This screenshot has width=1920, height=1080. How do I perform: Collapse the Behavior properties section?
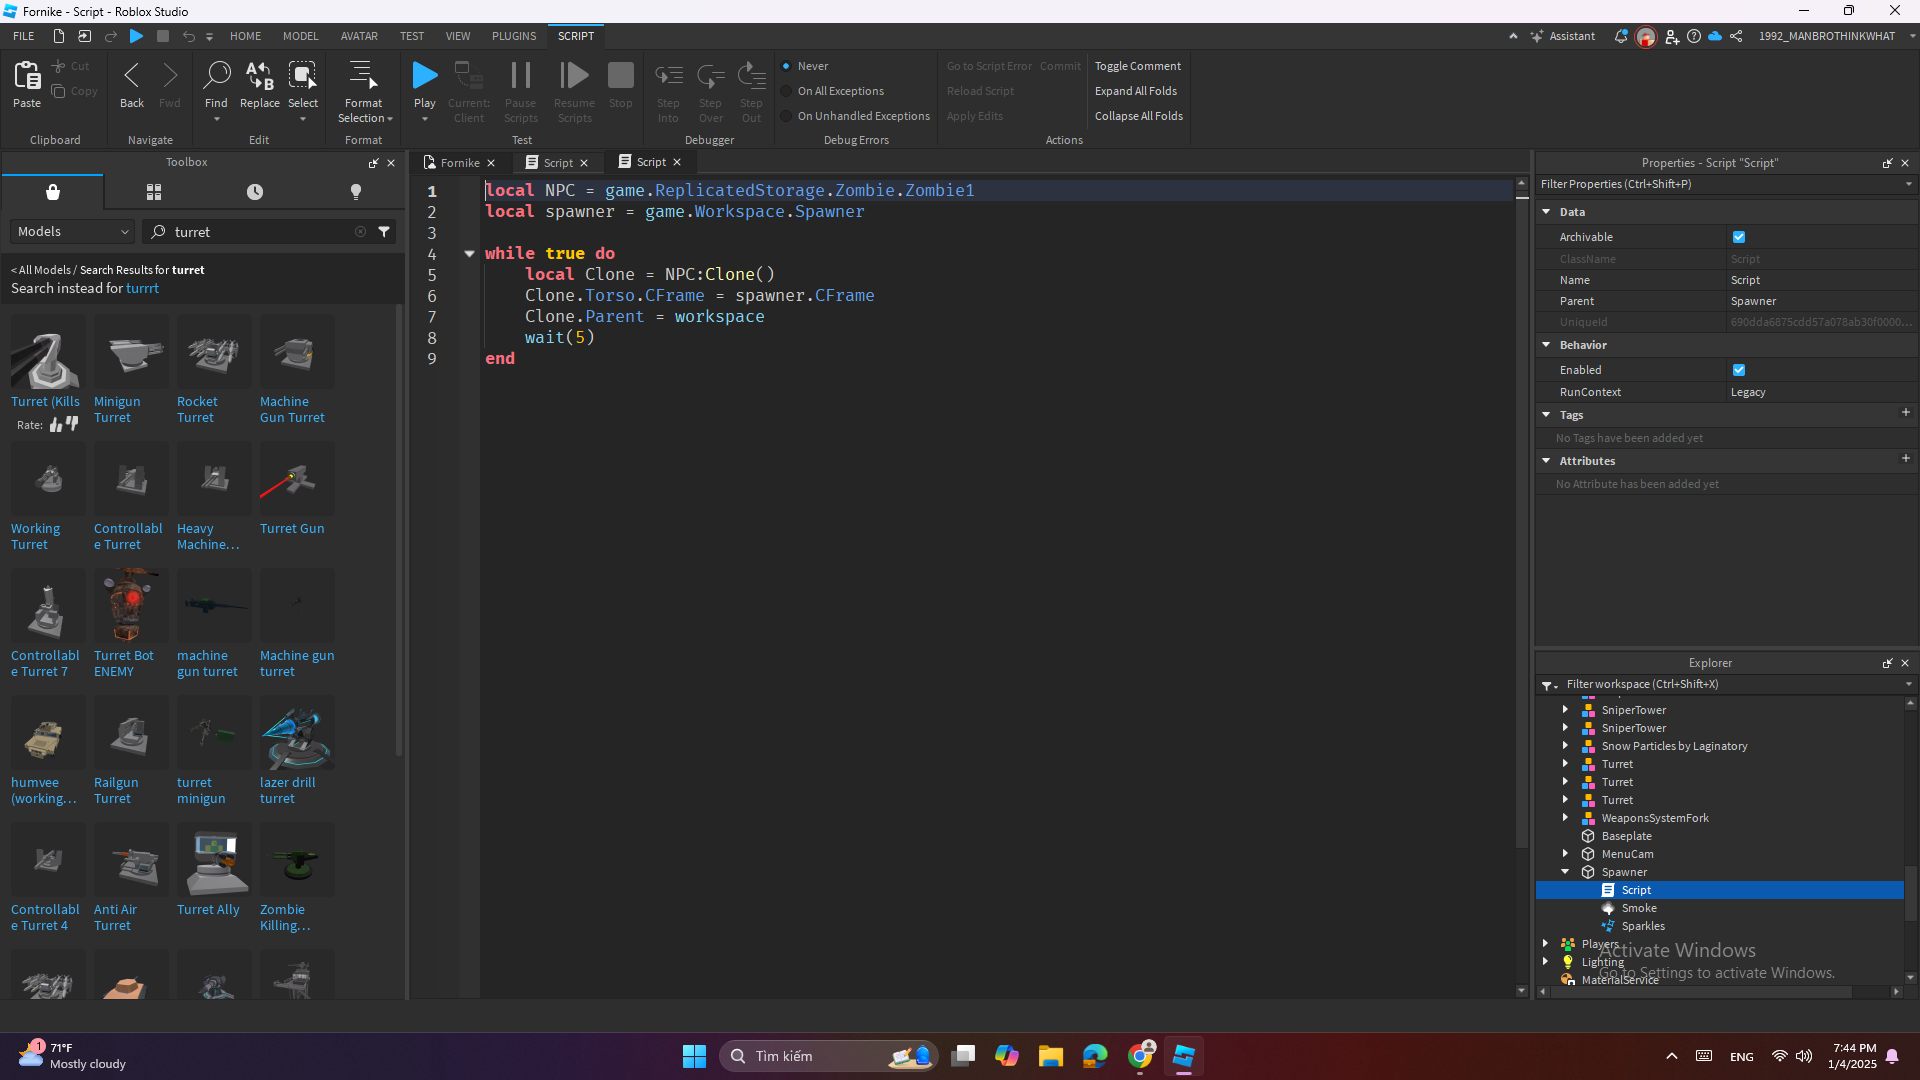(1546, 345)
